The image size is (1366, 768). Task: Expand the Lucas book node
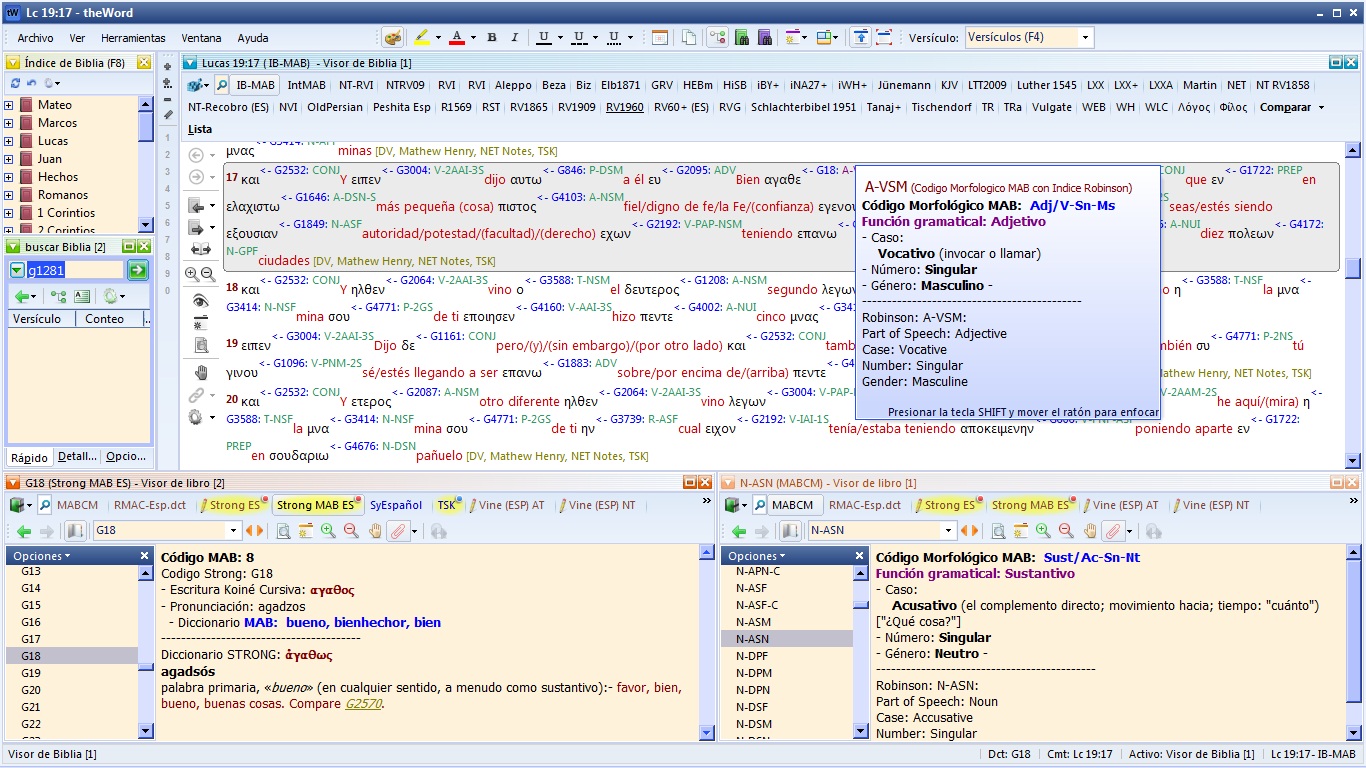point(9,141)
